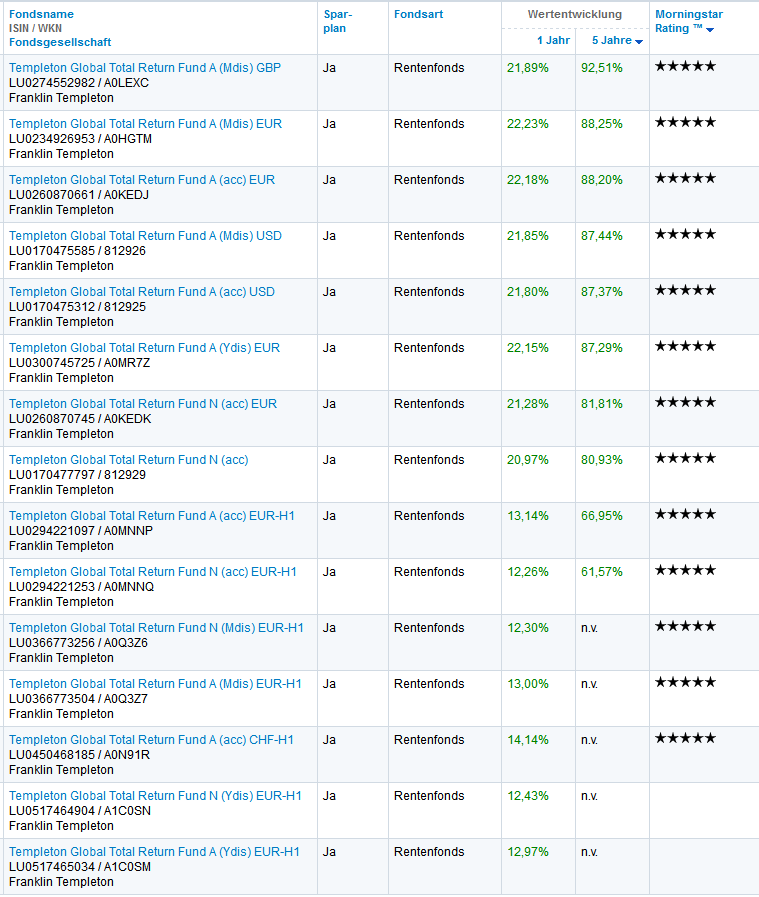The height and width of the screenshot is (897, 759).
Task: Open Templeton Global Total Return Fund A (acc) USD
Action: pos(142,292)
